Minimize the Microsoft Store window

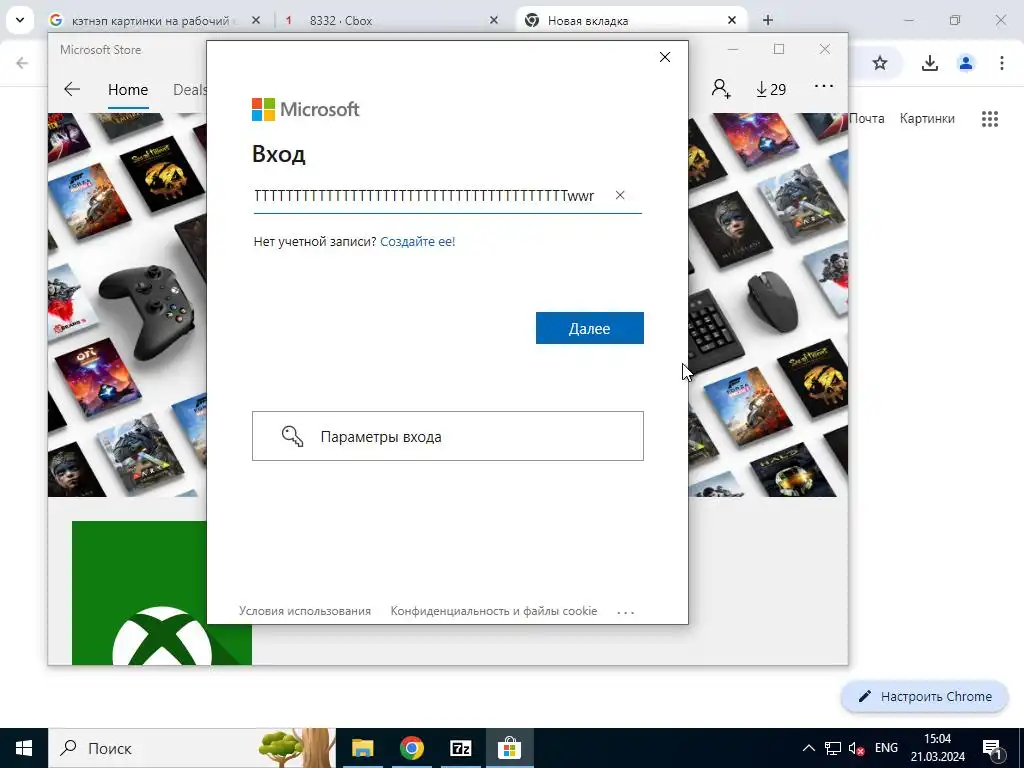pos(733,50)
